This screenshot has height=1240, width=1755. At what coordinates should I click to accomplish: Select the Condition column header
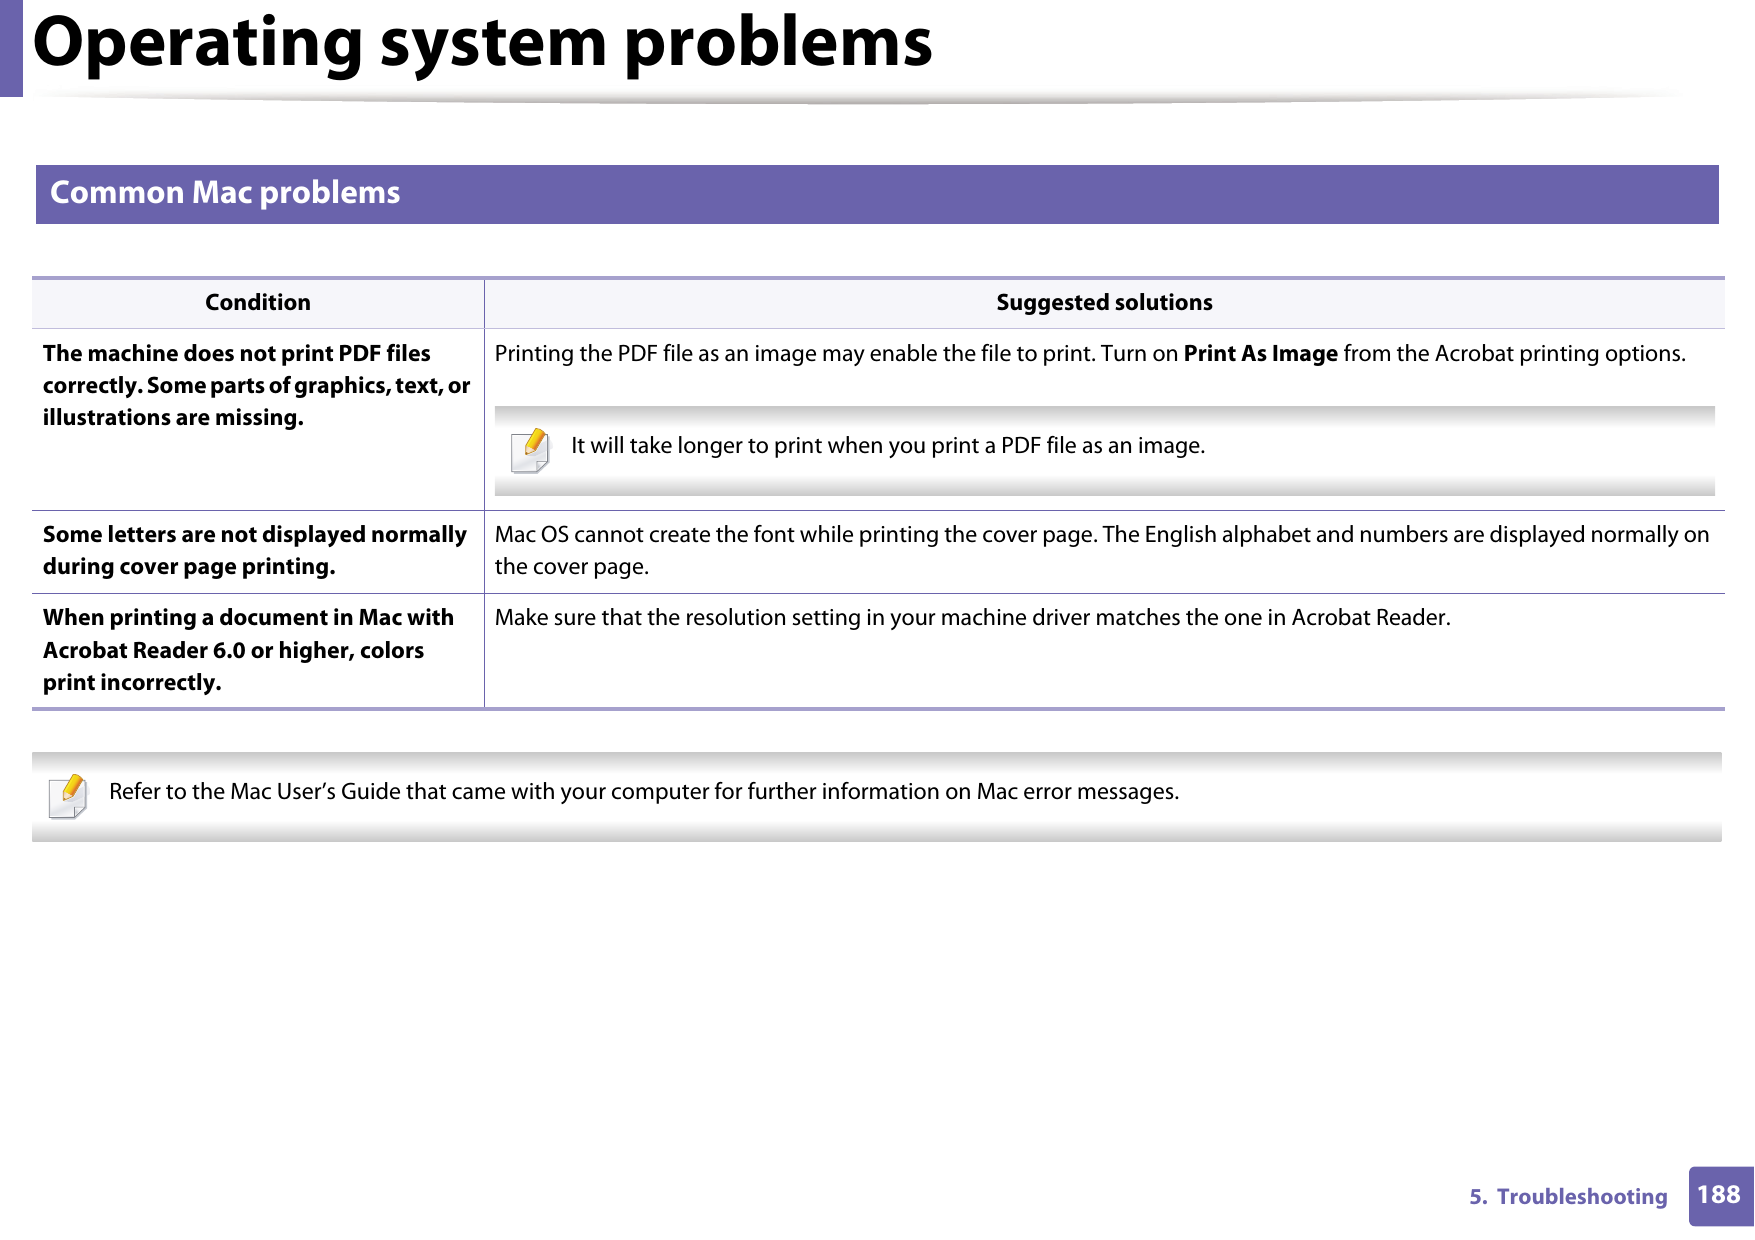tap(258, 302)
